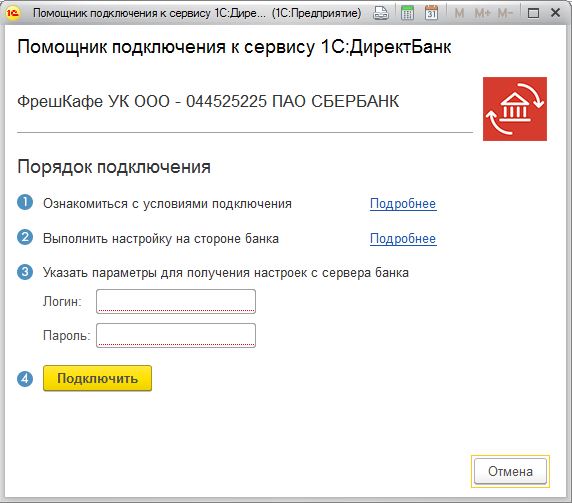The height and width of the screenshot is (503, 572).
Task: Click step 2 number badge
Action: point(25,237)
